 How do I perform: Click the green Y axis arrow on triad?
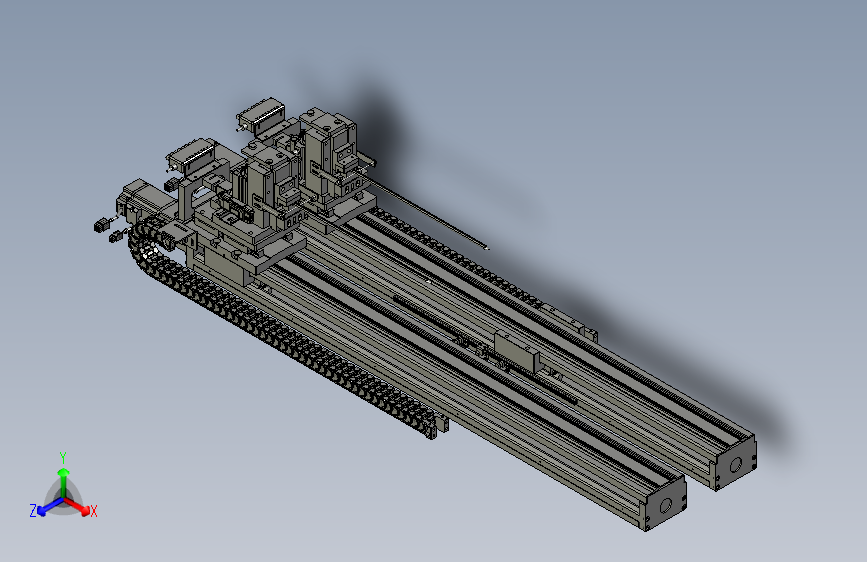click(64, 482)
